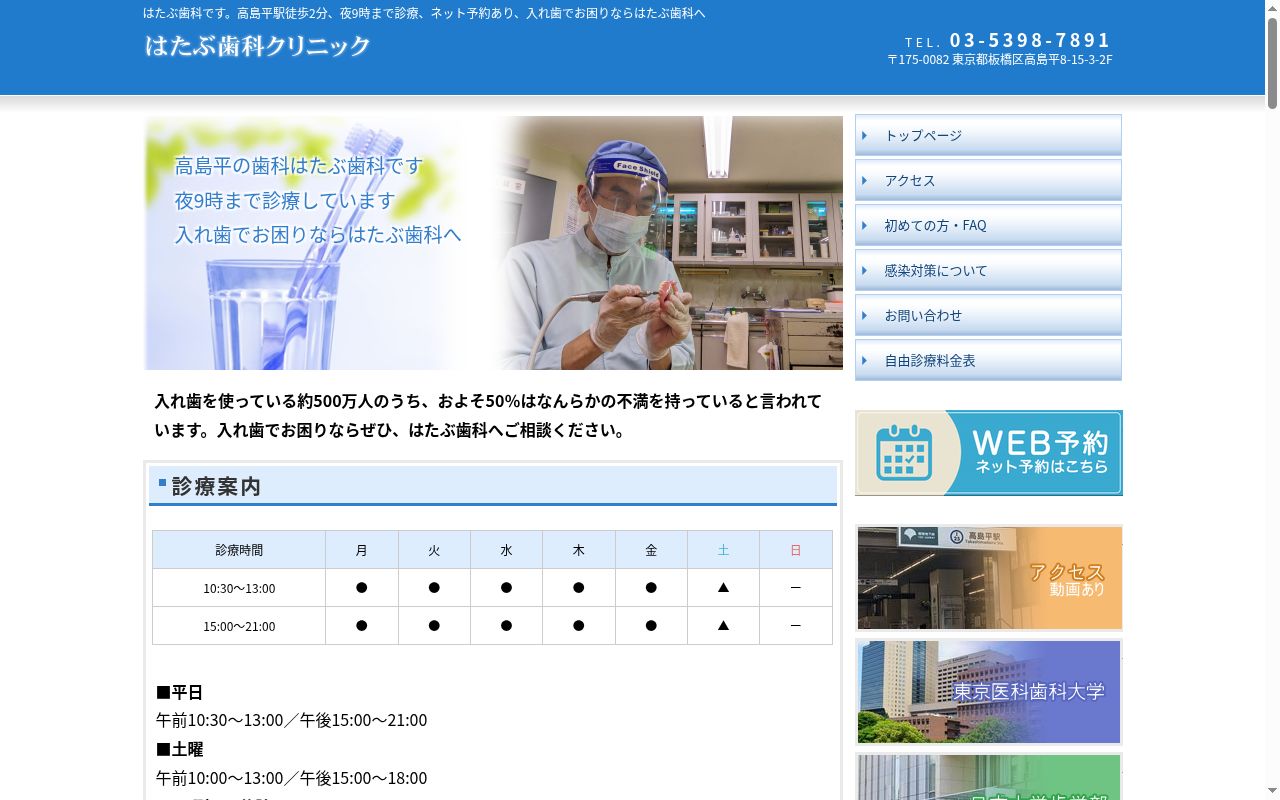Click the WEB予約 reservation banner text
Screen dimensions: 1280x800
tap(1040, 452)
